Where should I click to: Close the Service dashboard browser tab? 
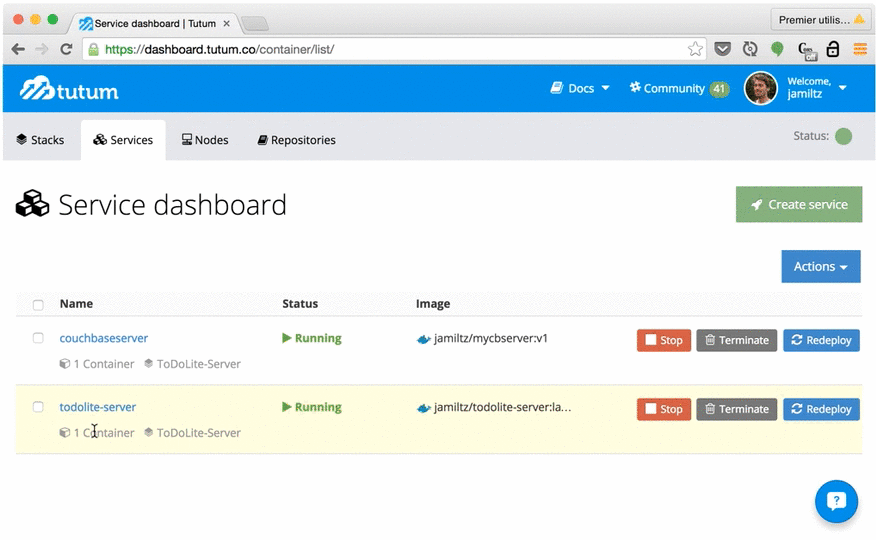(226, 23)
